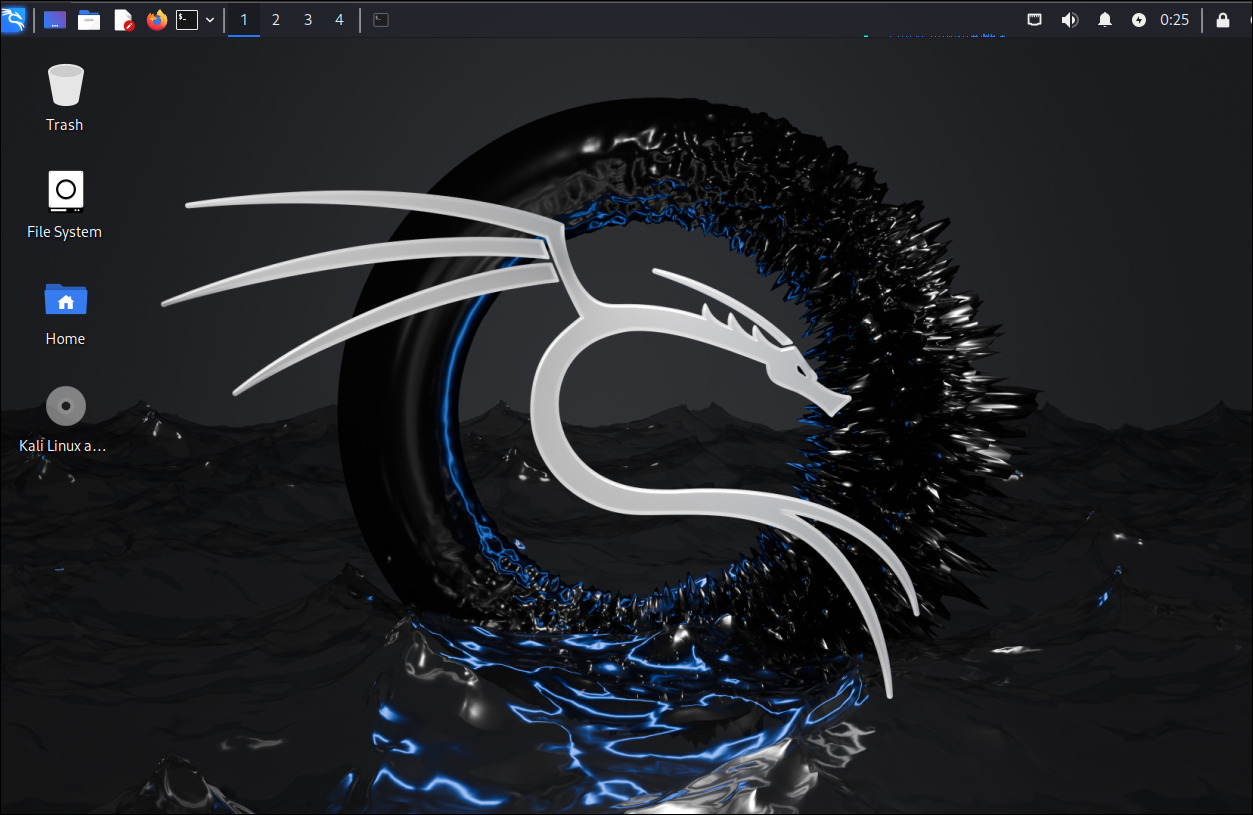Open the Kali applications menu
This screenshot has height=815, width=1253.
coord(15,19)
